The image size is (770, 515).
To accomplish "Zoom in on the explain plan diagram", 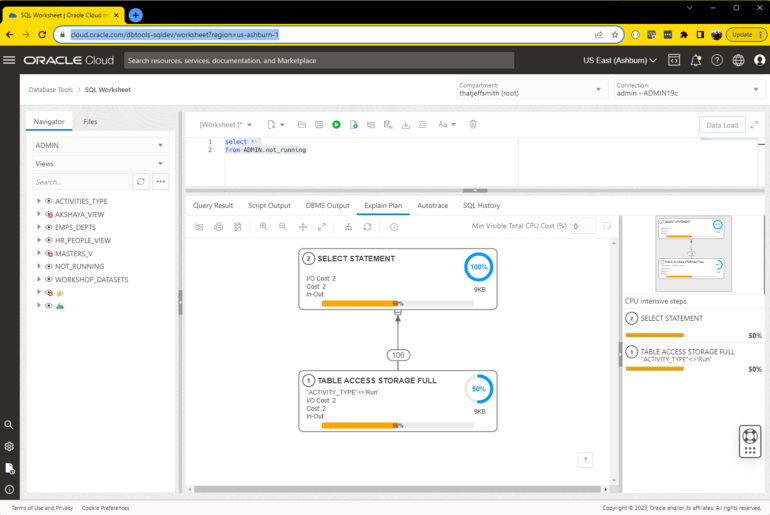I will (264, 227).
